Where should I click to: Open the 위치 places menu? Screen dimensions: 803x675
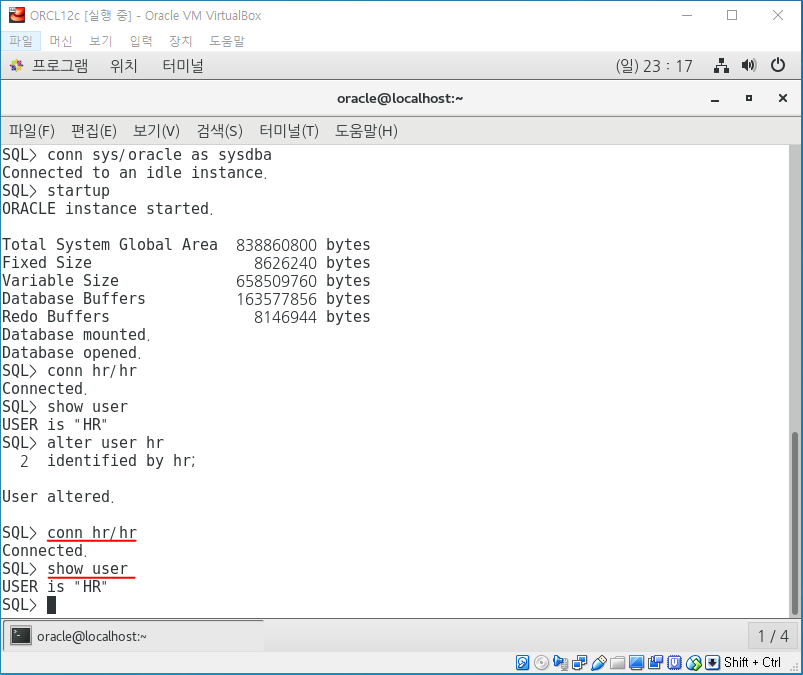pos(124,66)
